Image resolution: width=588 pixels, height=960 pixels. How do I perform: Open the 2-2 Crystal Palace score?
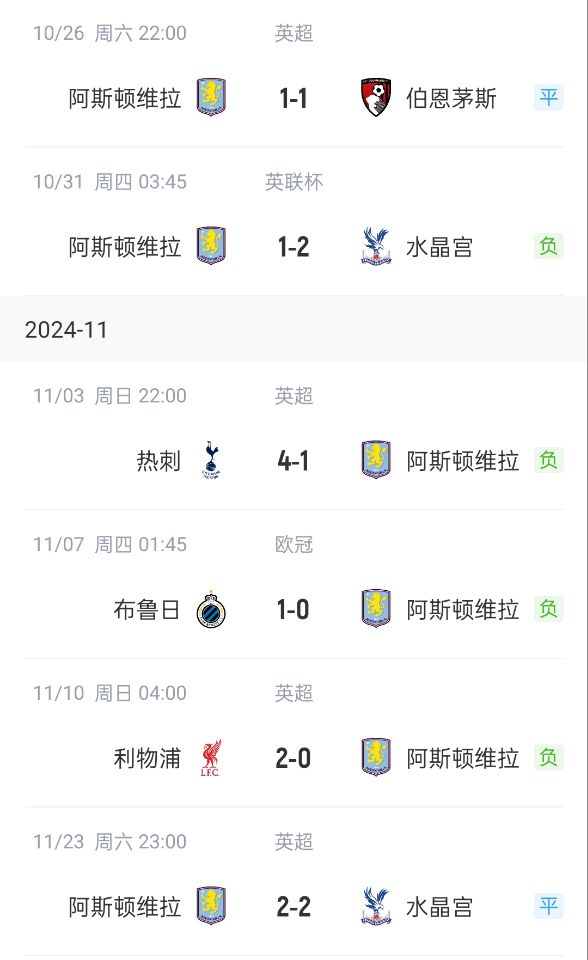[x=293, y=907]
